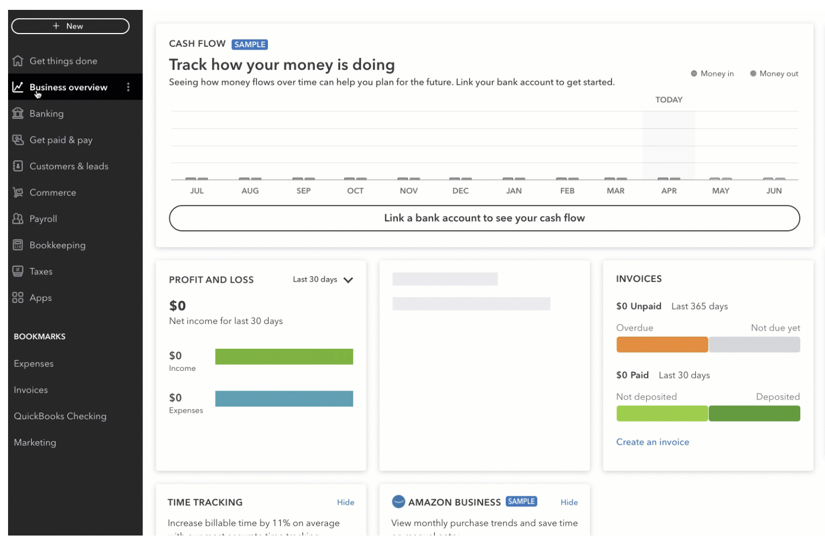Open the Expenses bookmark
The width and height of the screenshot is (825, 558).
pos(34,364)
